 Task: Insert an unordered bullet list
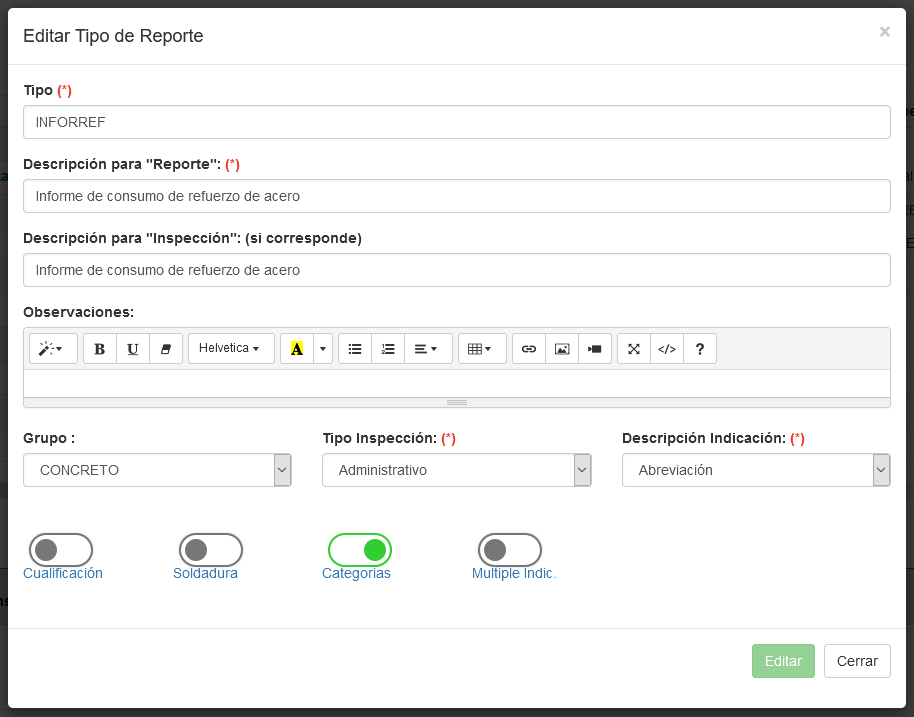tap(354, 349)
